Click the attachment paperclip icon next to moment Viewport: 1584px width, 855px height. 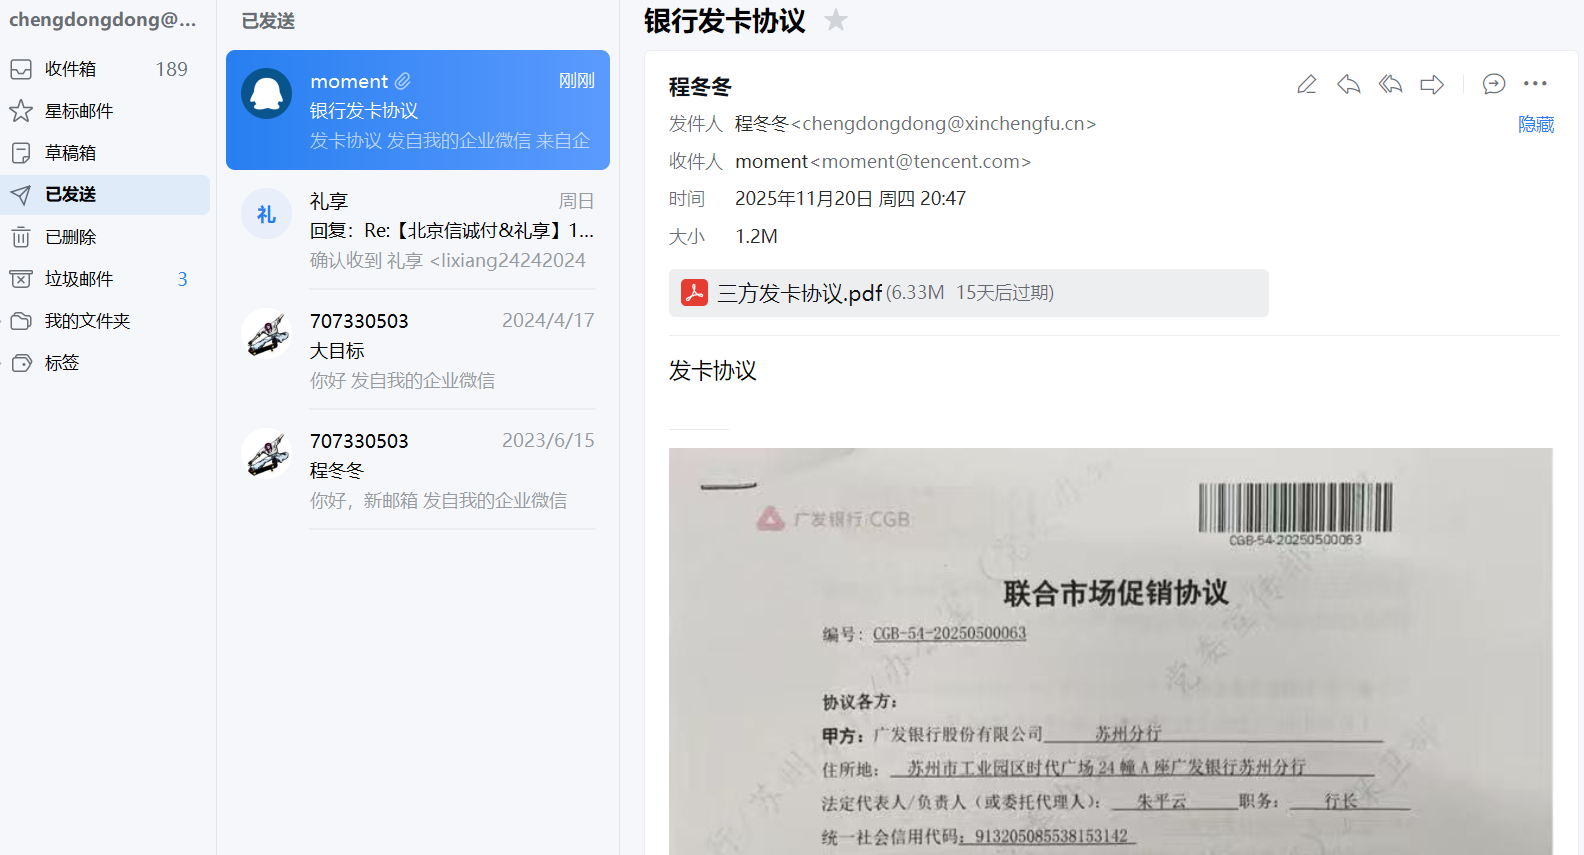402,81
